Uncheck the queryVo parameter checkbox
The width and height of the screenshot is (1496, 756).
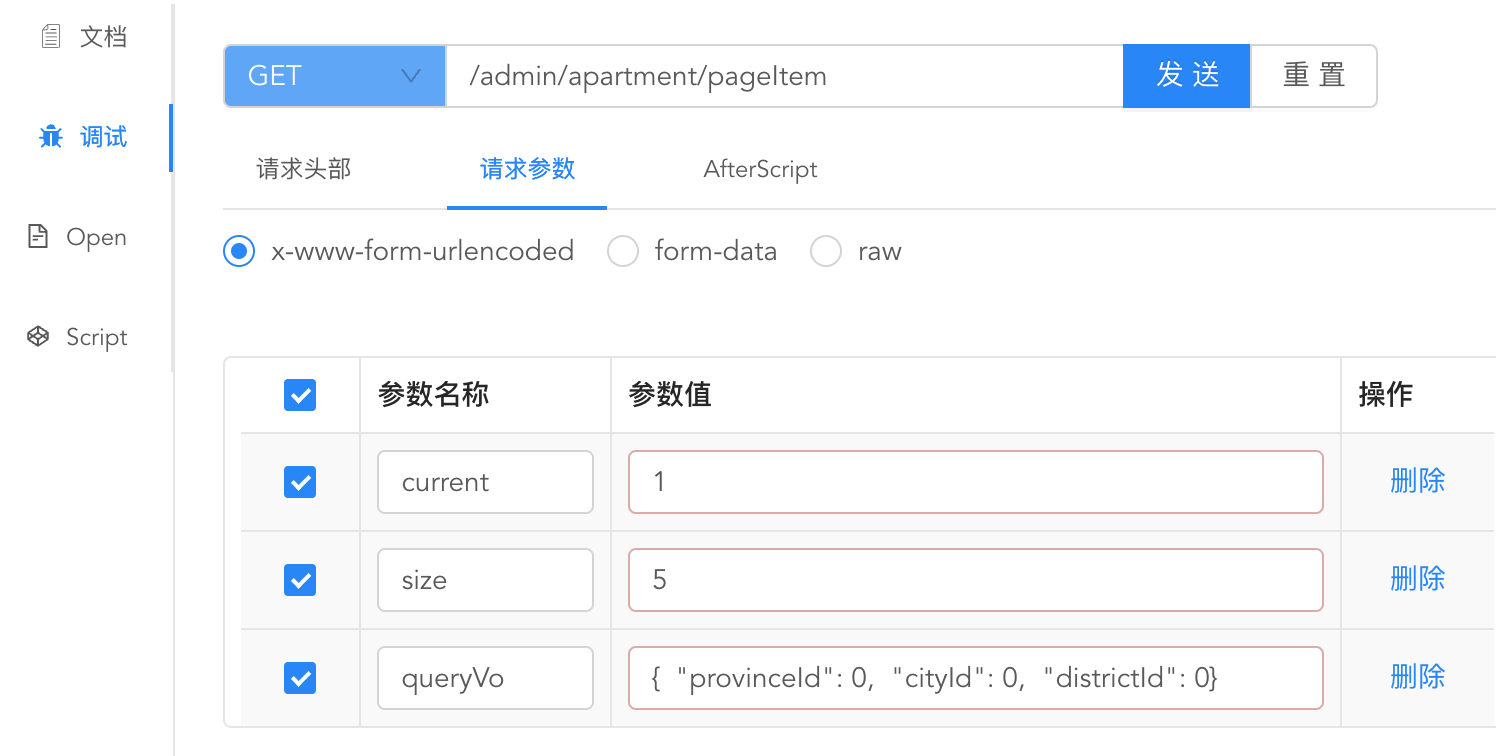point(300,679)
